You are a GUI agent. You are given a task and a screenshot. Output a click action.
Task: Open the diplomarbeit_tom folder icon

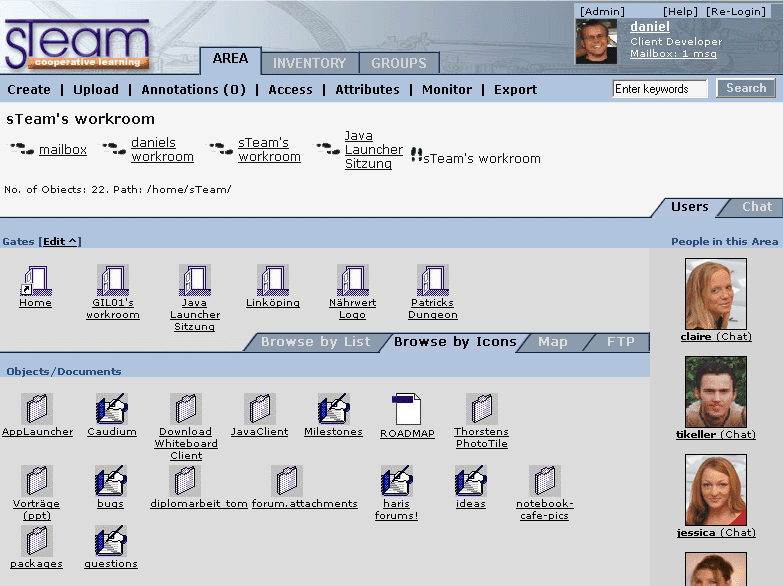click(185, 481)
